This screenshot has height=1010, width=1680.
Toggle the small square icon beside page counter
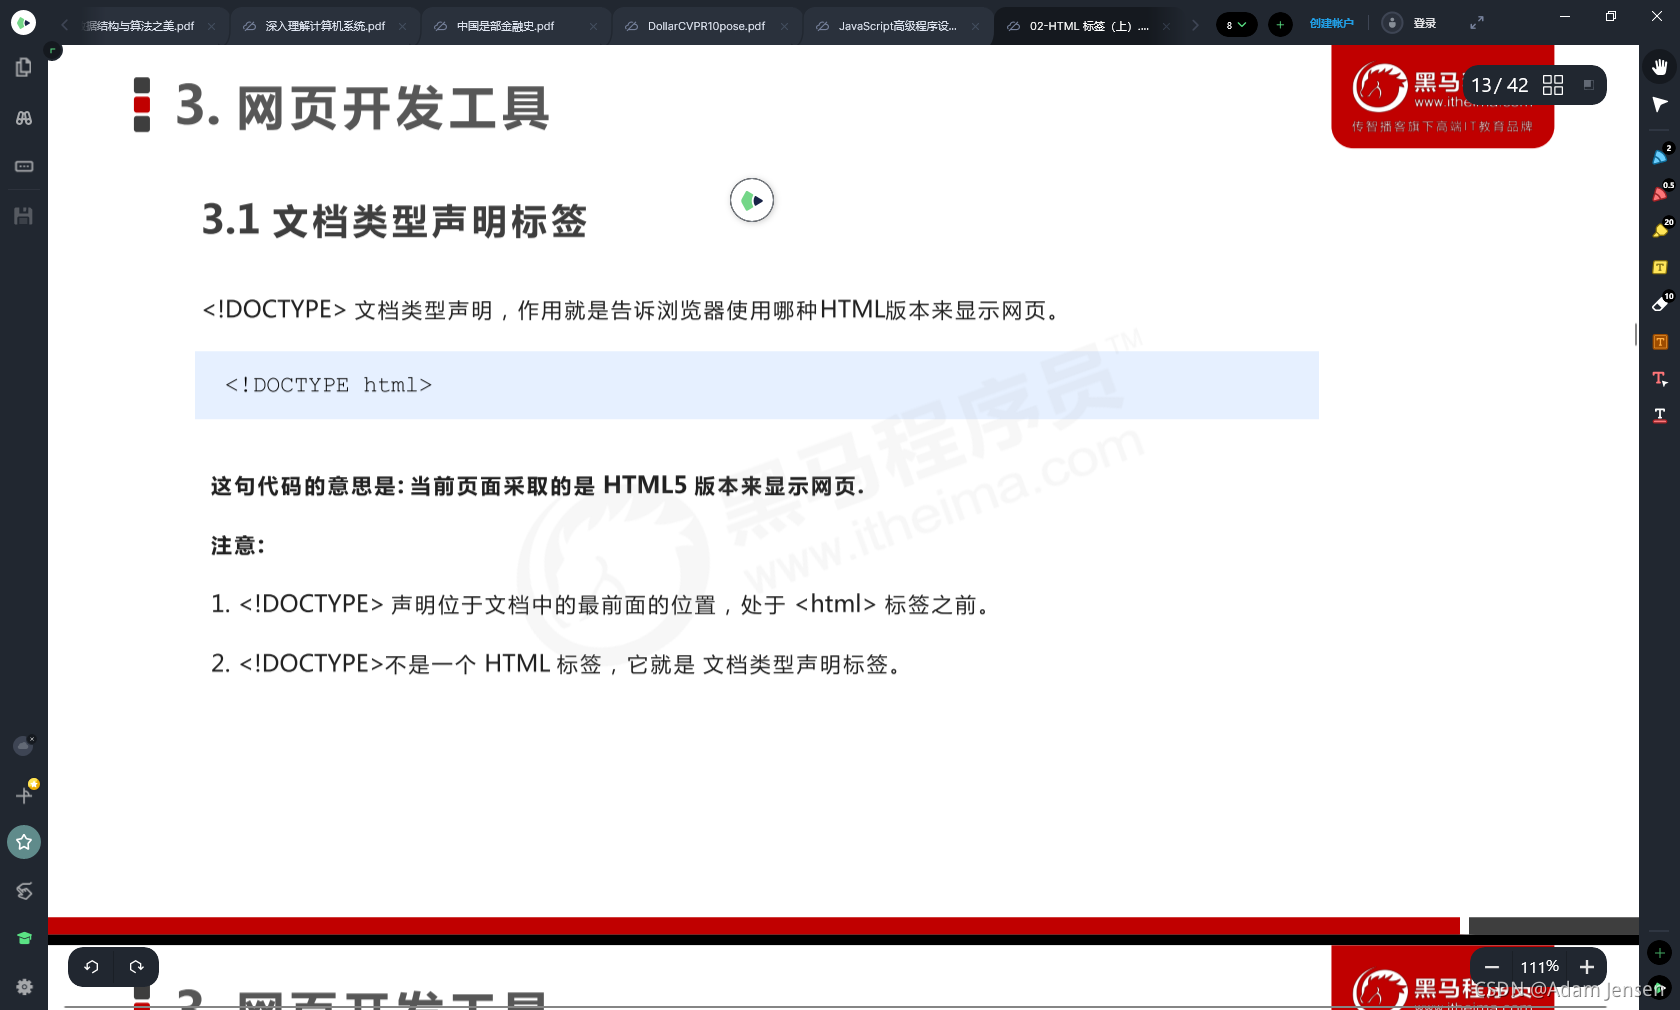[x=1588, y=85]
